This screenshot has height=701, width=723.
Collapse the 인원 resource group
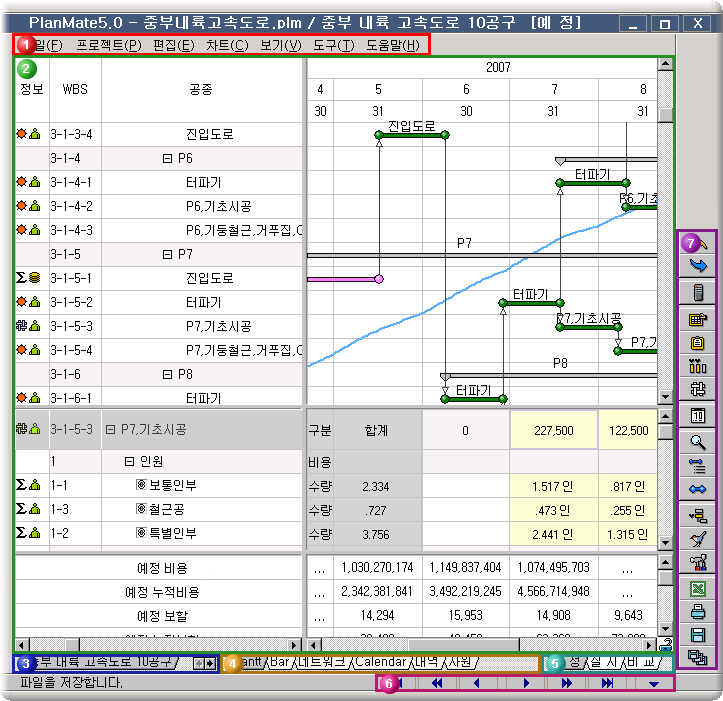pos(129,461)
